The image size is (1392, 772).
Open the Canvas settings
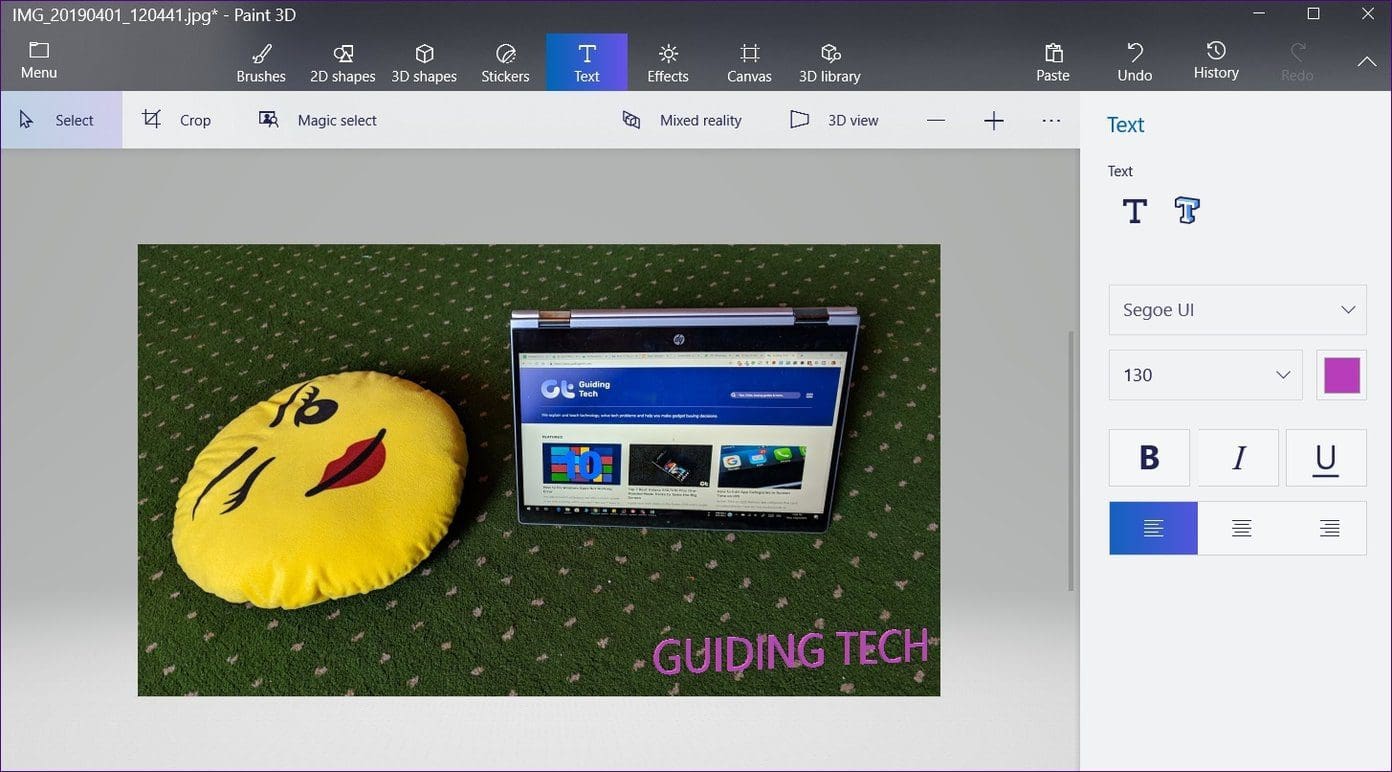[749, 62]
